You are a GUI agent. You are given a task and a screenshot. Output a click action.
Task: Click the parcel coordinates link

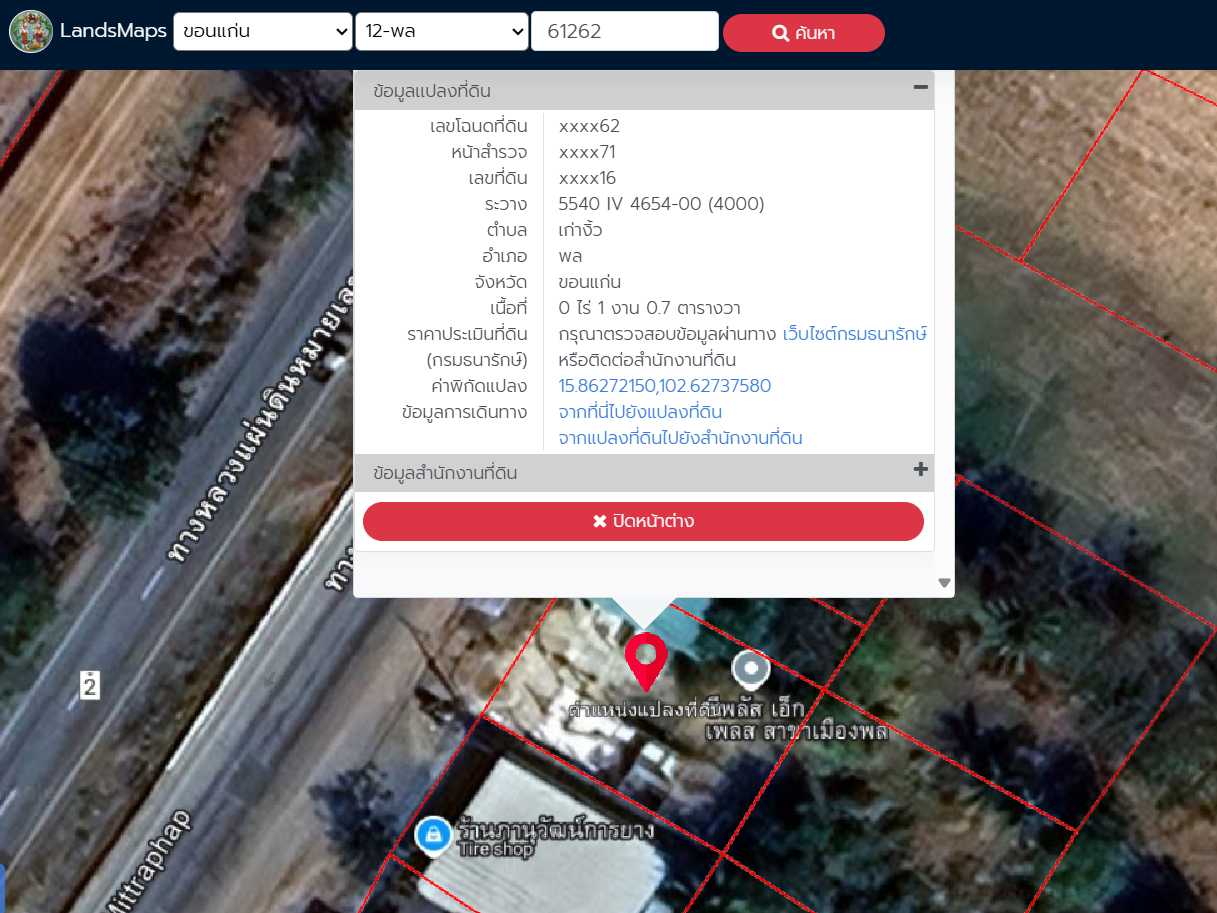pyautogui.click(x=664, y=386)
